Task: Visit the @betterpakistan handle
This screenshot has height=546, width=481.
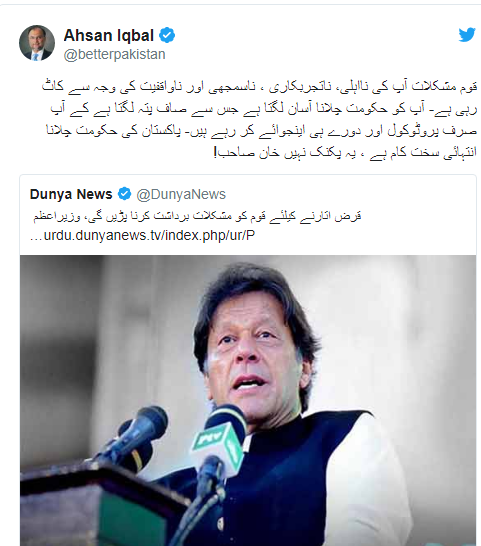Action: (x=114, y=55)
